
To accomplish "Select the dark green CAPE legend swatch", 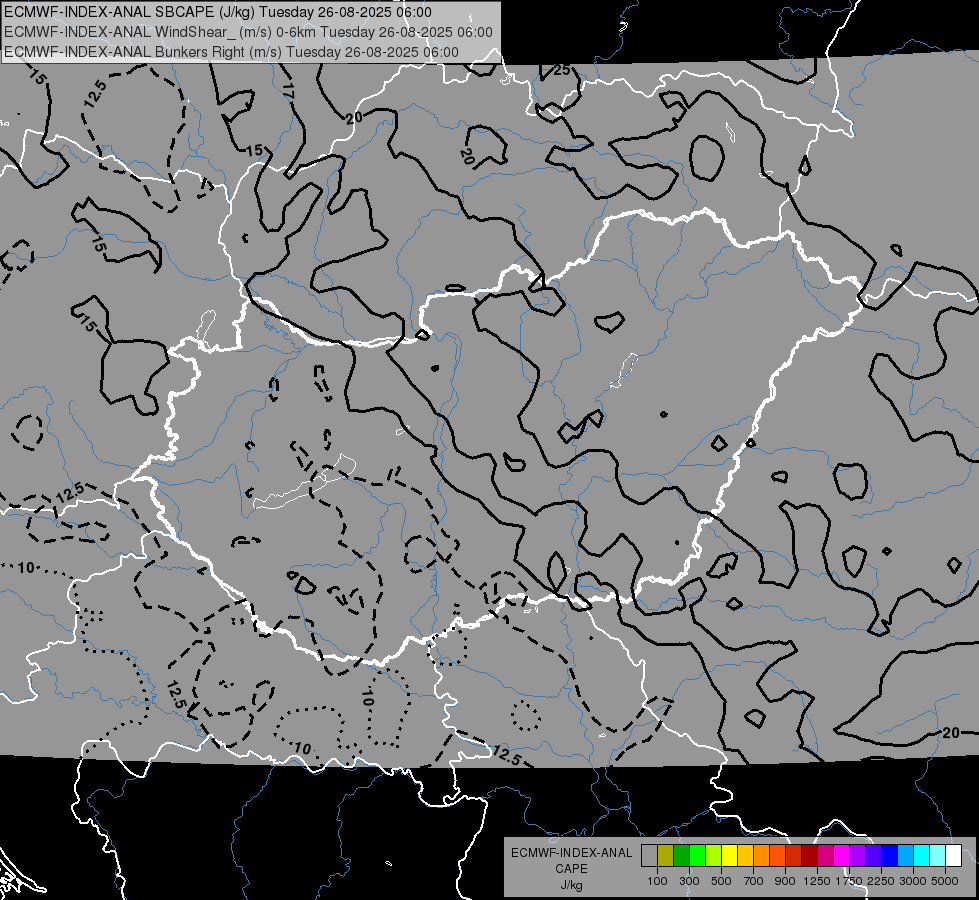I will pos(681,855).
